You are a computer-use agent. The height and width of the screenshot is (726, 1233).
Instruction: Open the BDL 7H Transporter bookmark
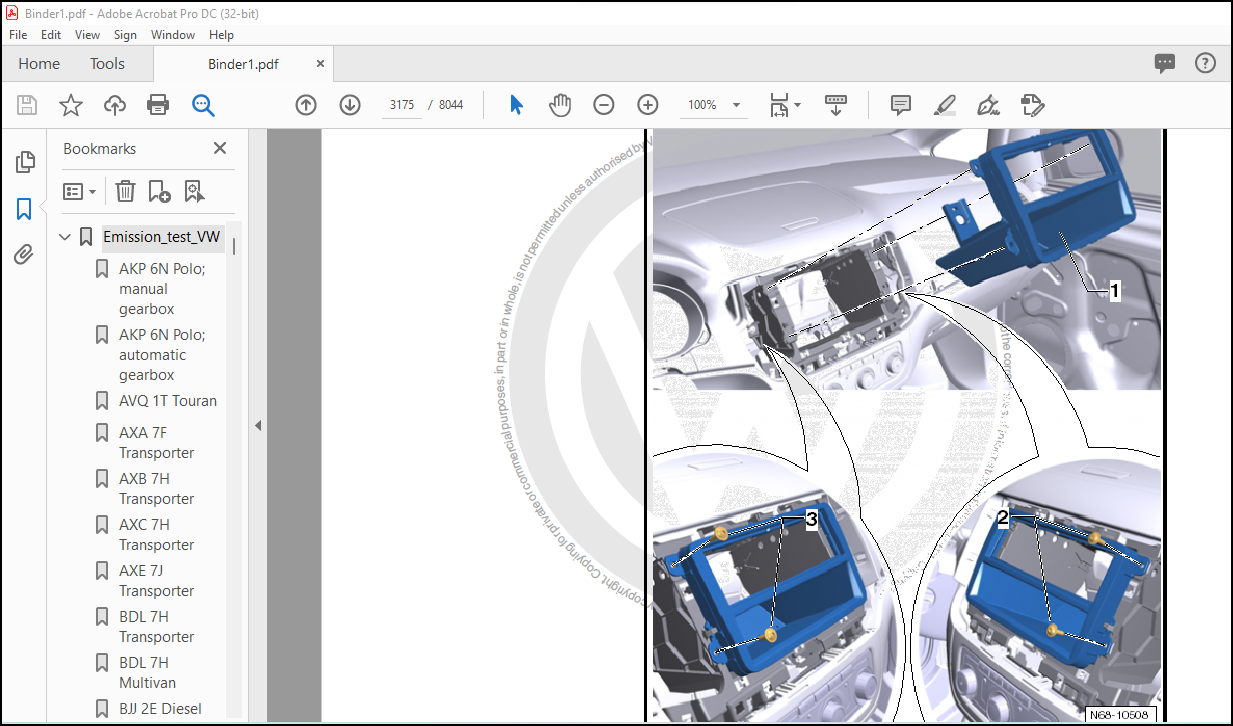(156, 627)
